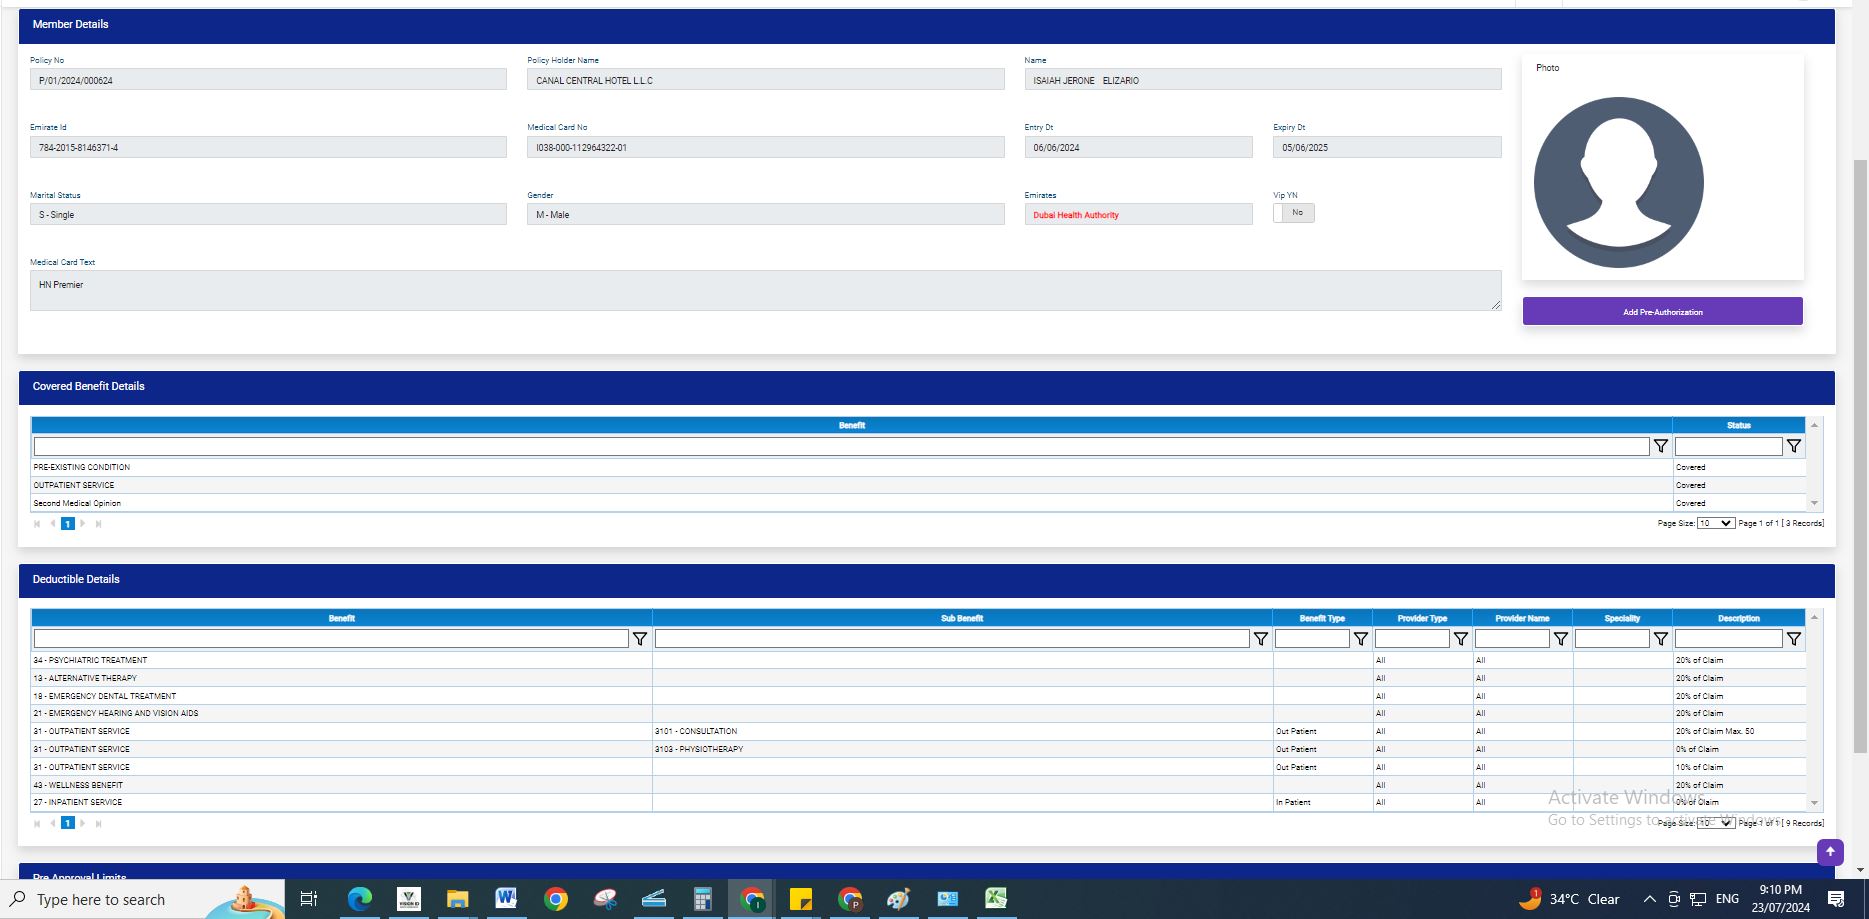Open filter for Deductible Description column

point(1793,639)
